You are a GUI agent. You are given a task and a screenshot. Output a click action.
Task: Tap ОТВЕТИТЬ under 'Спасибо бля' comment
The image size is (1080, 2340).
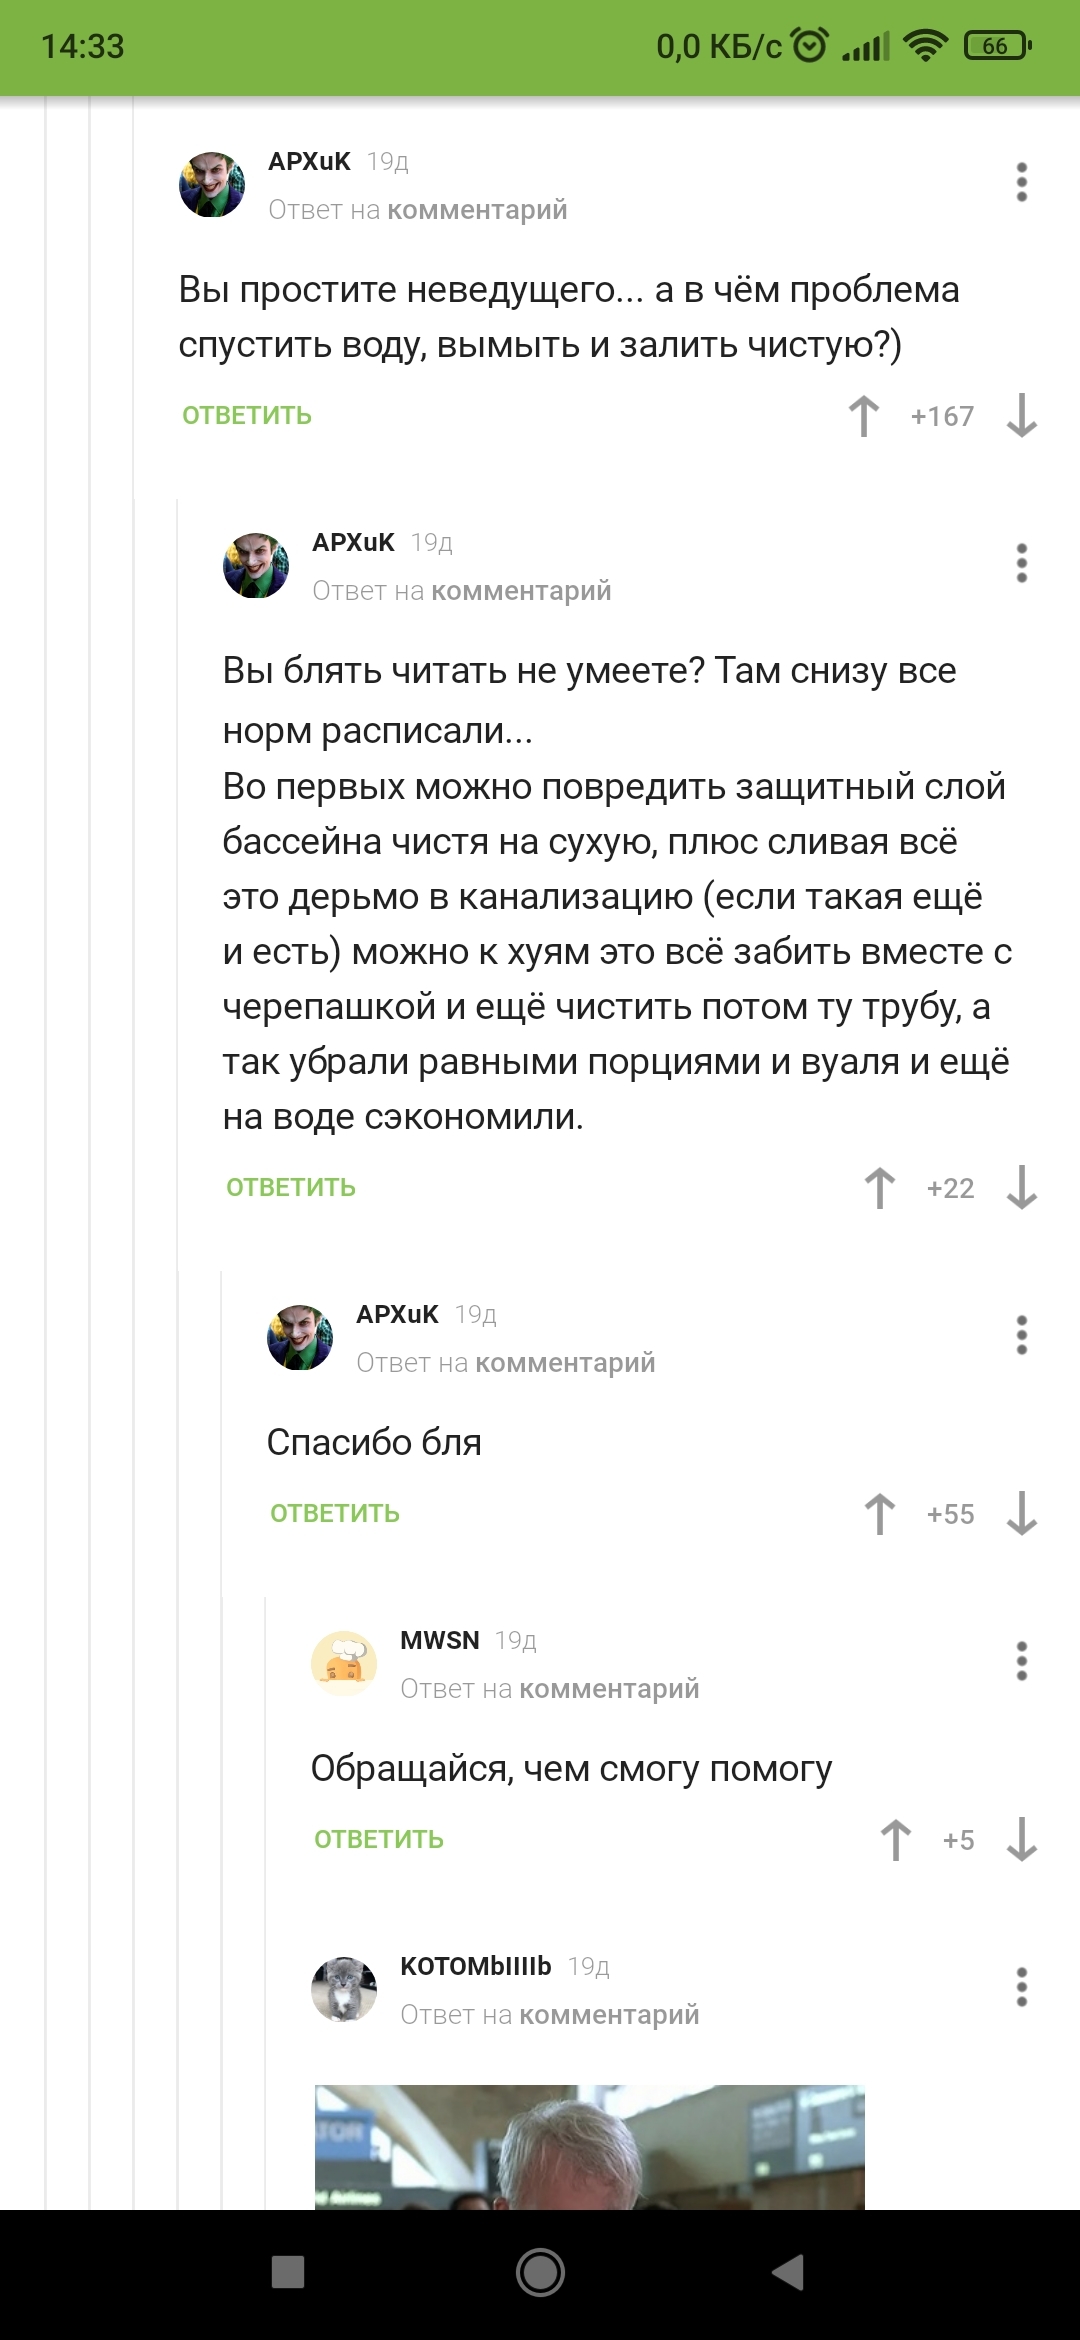click(335, 1514)
